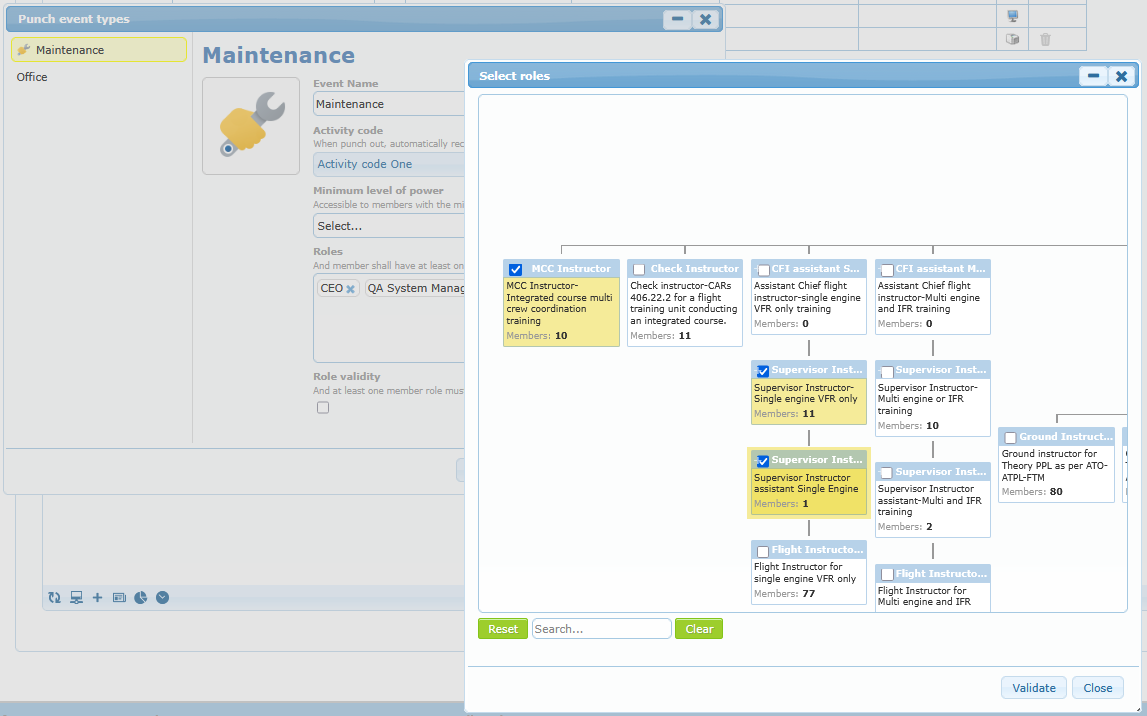Click the Validate button
Screen dimensions: 1147x716
(1033, 688)
